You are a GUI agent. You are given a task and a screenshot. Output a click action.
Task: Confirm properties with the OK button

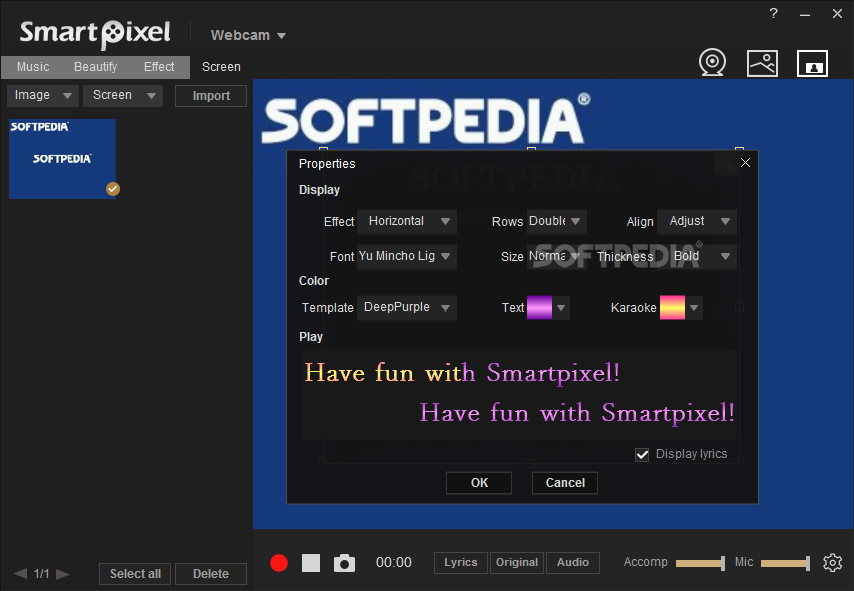479,483
